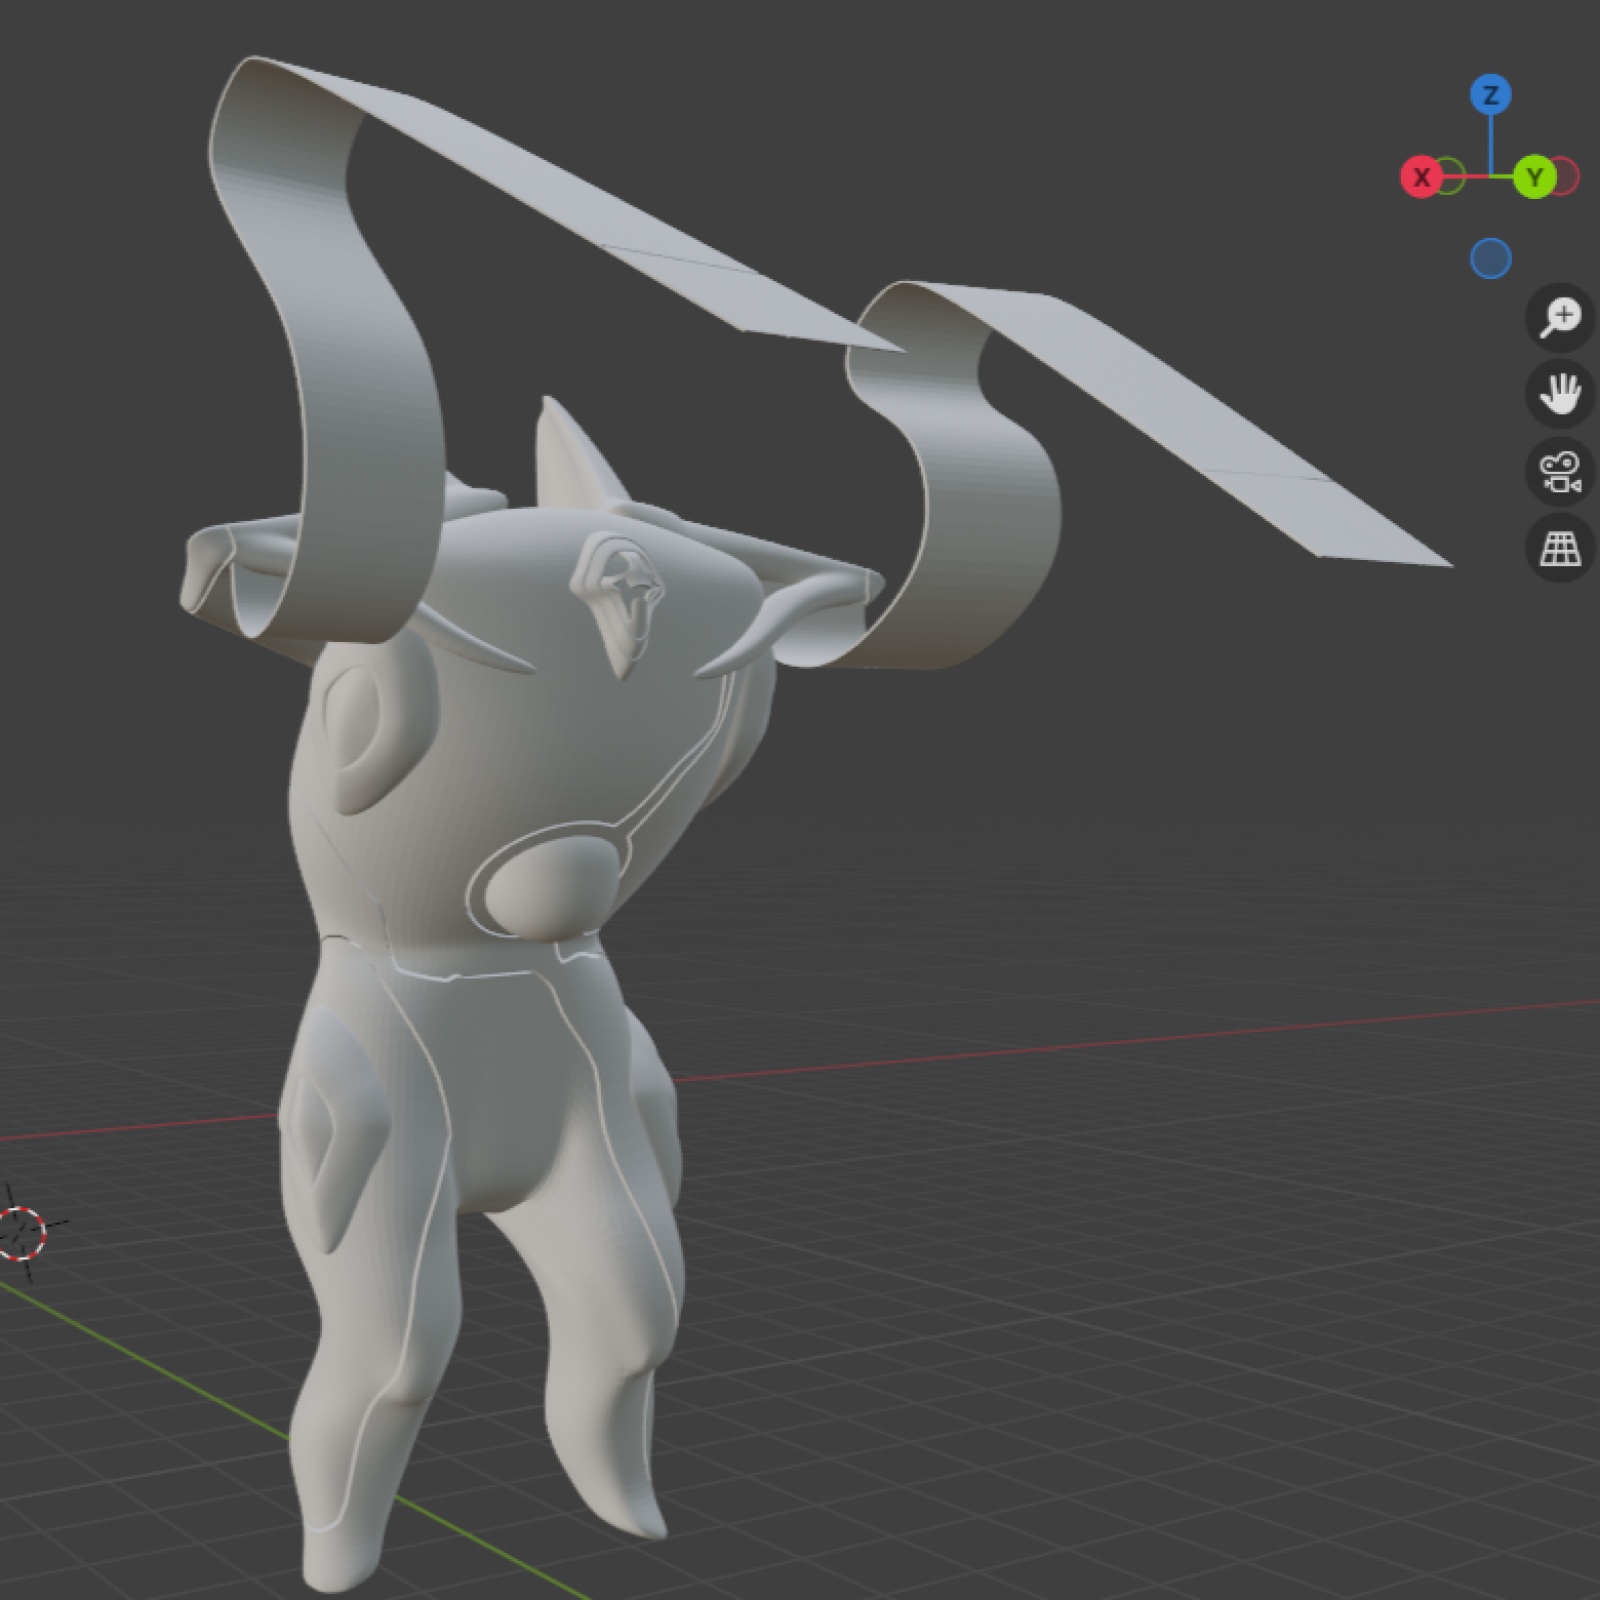Align view with green Y axis handle
The width and height of the screenshot is (1600, 1600).
click(1534, 178)
